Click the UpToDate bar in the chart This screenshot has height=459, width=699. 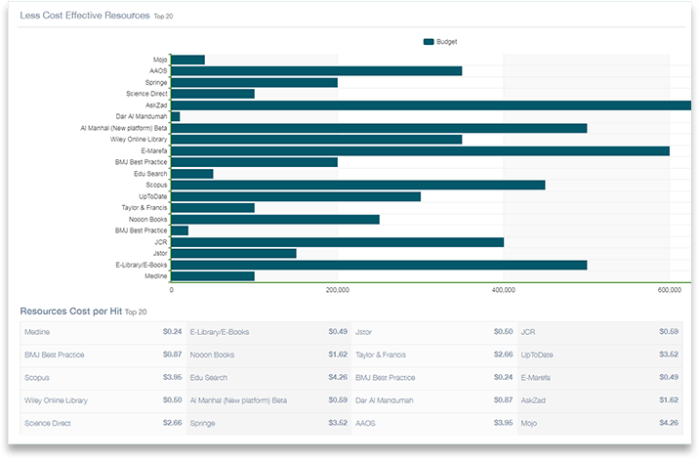295,196
